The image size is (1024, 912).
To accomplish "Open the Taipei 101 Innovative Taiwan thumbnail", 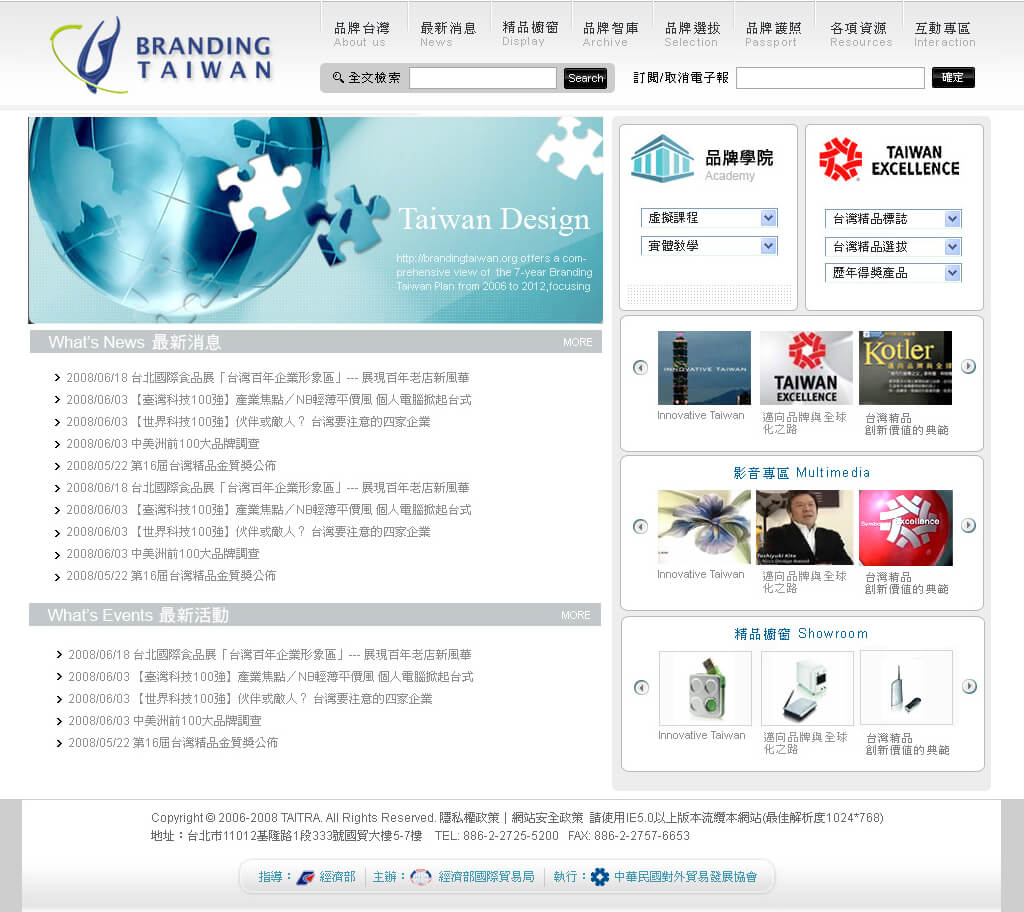I will (704, 368).
